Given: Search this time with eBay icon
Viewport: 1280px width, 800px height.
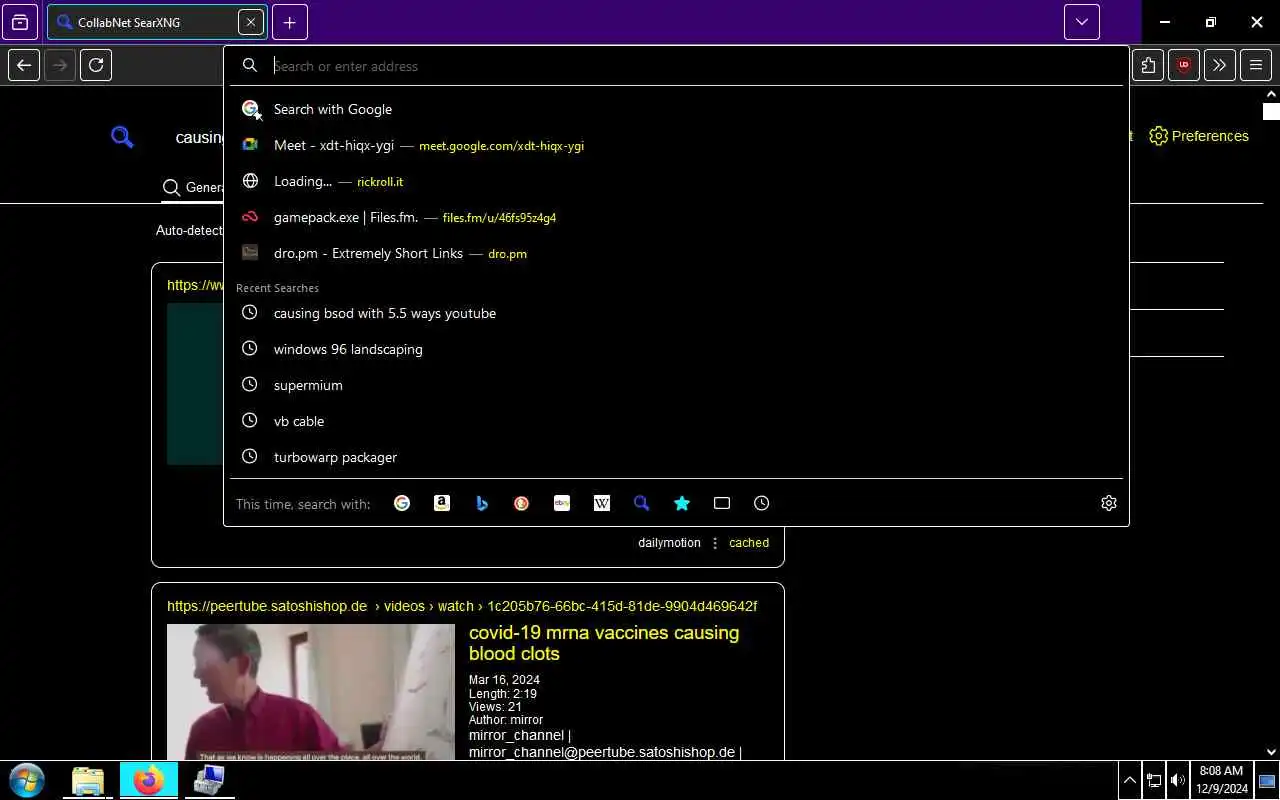Looking at the screenshot, I should 562,503.
